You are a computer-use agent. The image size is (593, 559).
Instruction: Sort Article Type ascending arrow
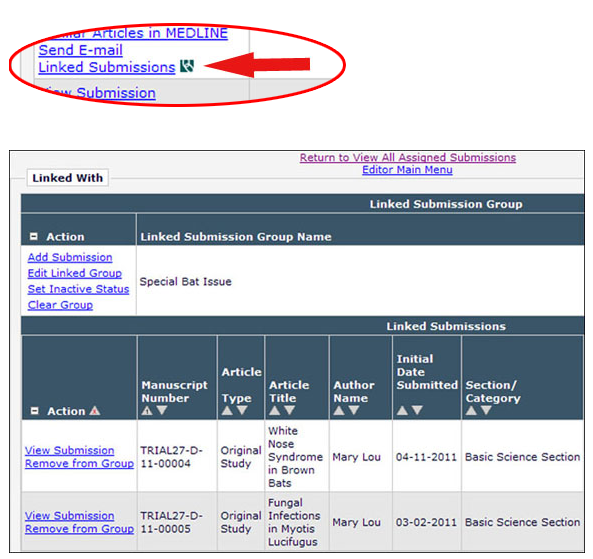point(227,410)
